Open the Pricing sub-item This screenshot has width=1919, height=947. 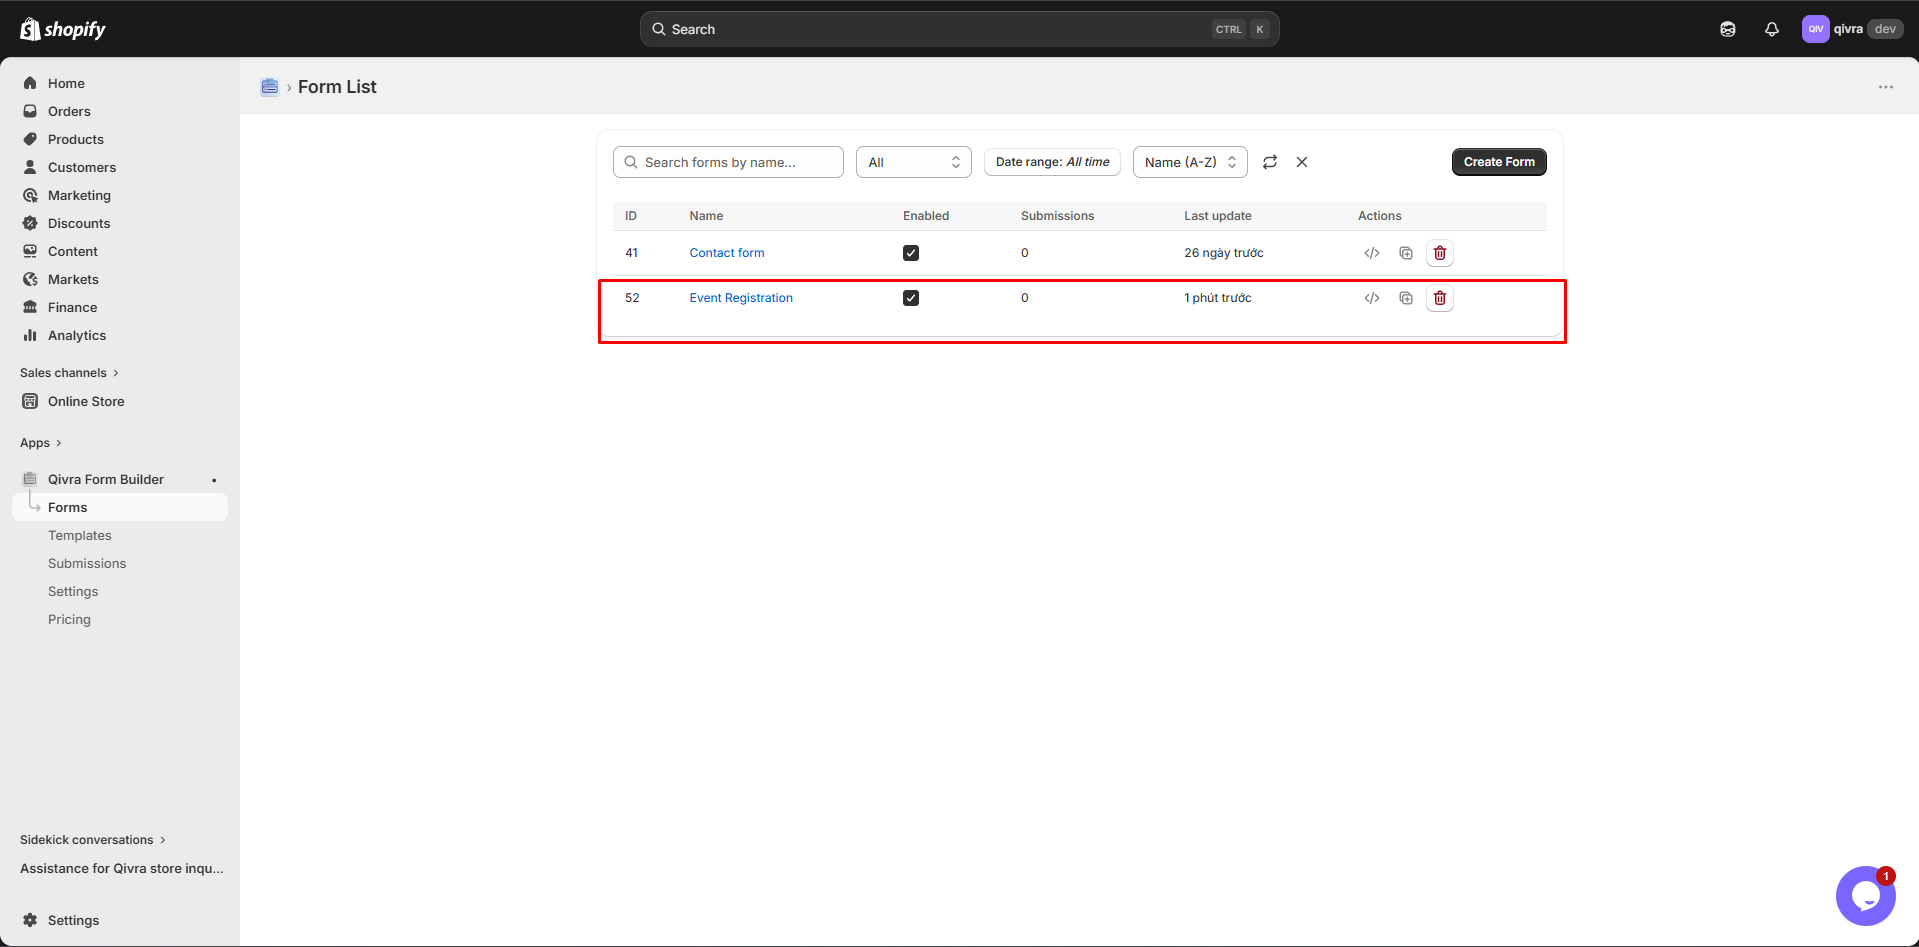coord(69,619)
